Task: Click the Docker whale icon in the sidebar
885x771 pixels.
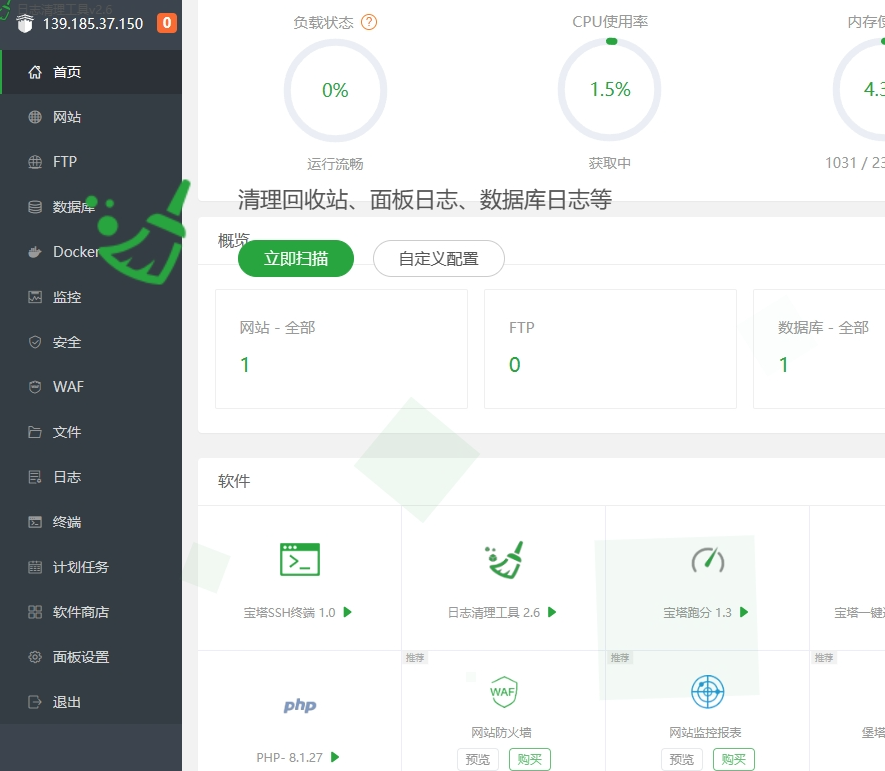Action: click(35, 252)
